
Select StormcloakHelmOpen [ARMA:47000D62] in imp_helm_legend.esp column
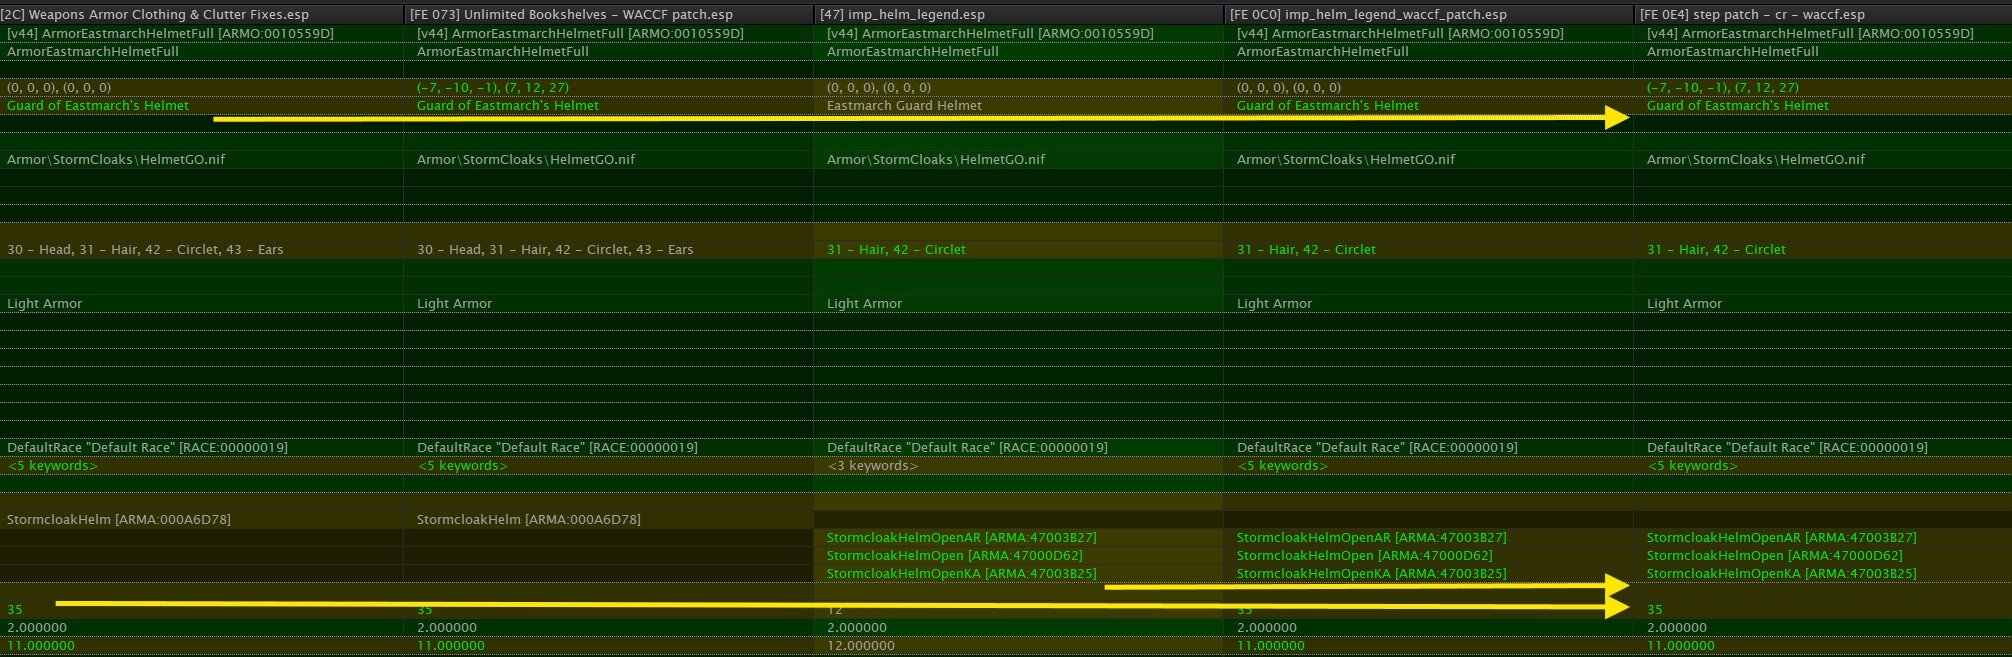954,556
